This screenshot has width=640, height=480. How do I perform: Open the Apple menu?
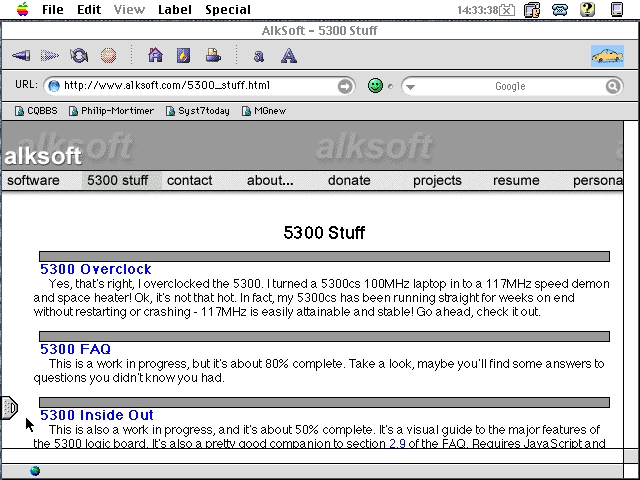click(23, 9)
